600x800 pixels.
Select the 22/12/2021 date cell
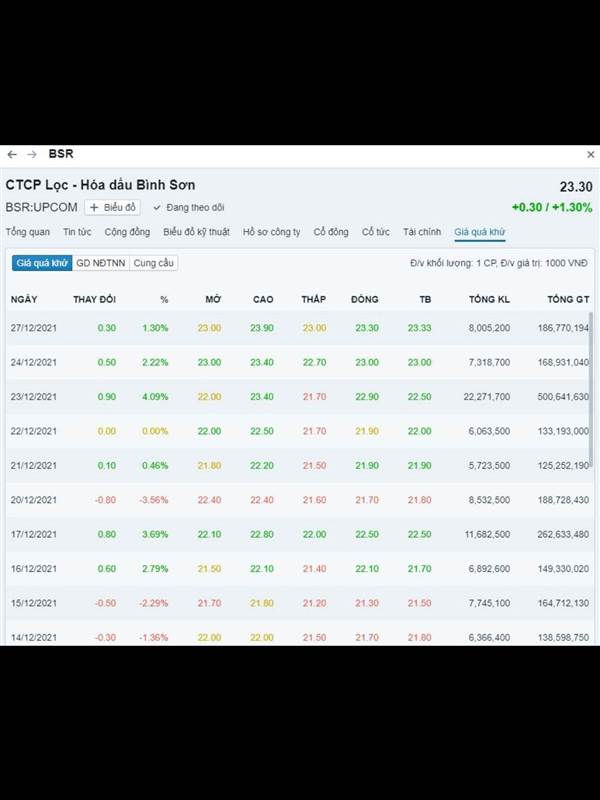[x=34, y=431]
